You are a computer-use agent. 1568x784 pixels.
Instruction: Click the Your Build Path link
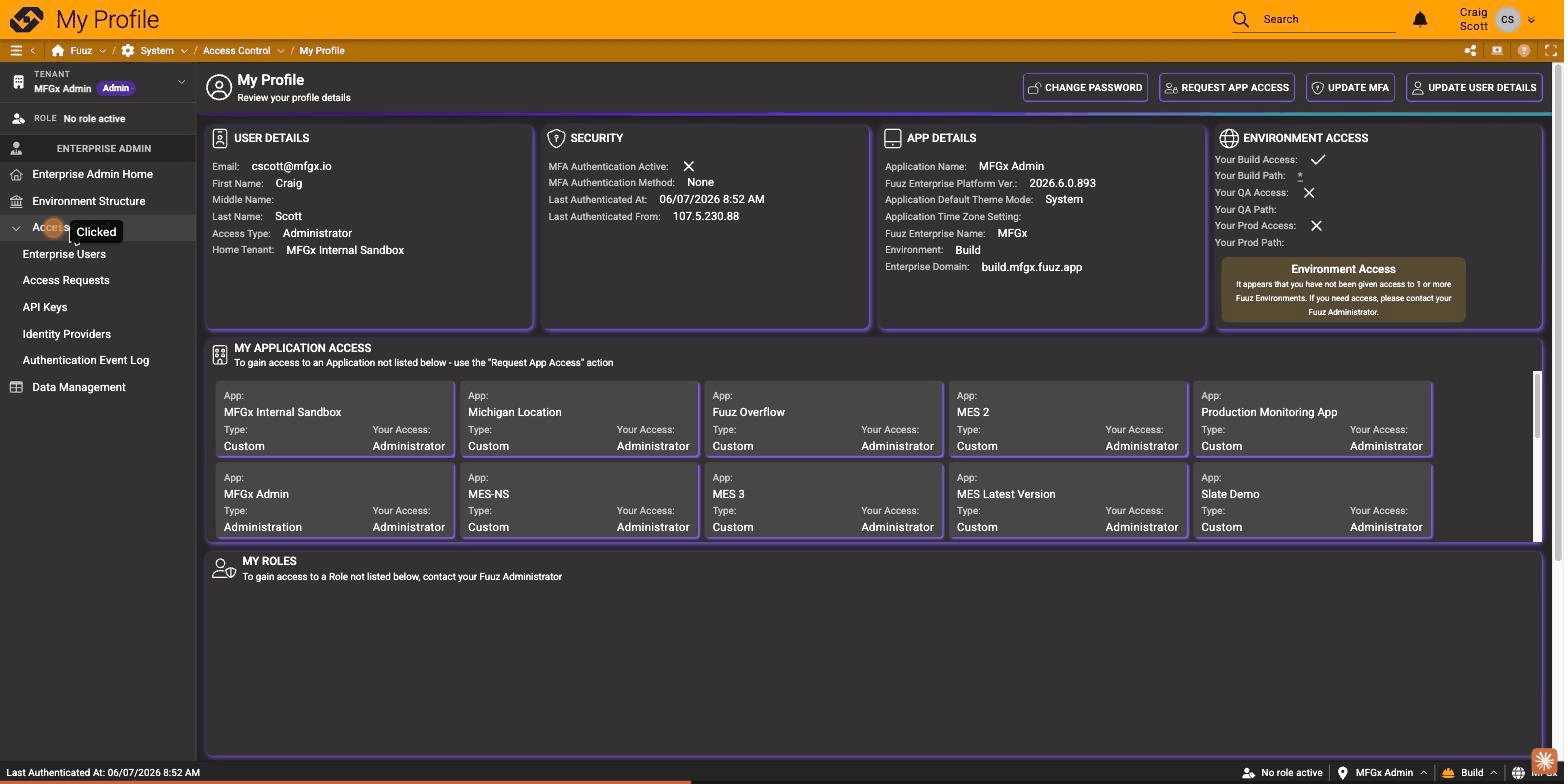coord(1300,176)
